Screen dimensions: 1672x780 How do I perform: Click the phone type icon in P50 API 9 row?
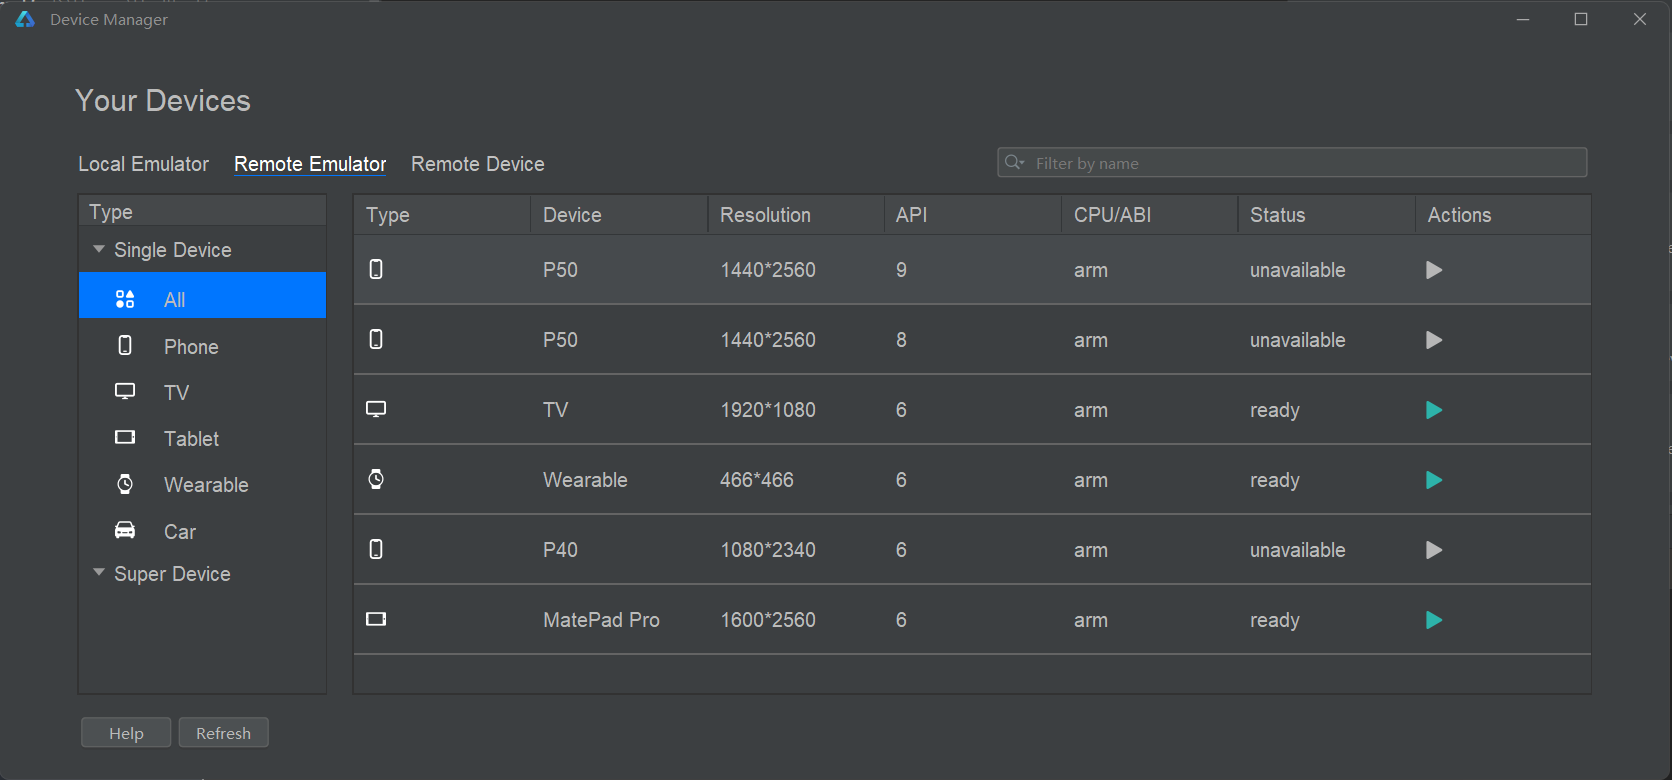click(x=376, y=269)
